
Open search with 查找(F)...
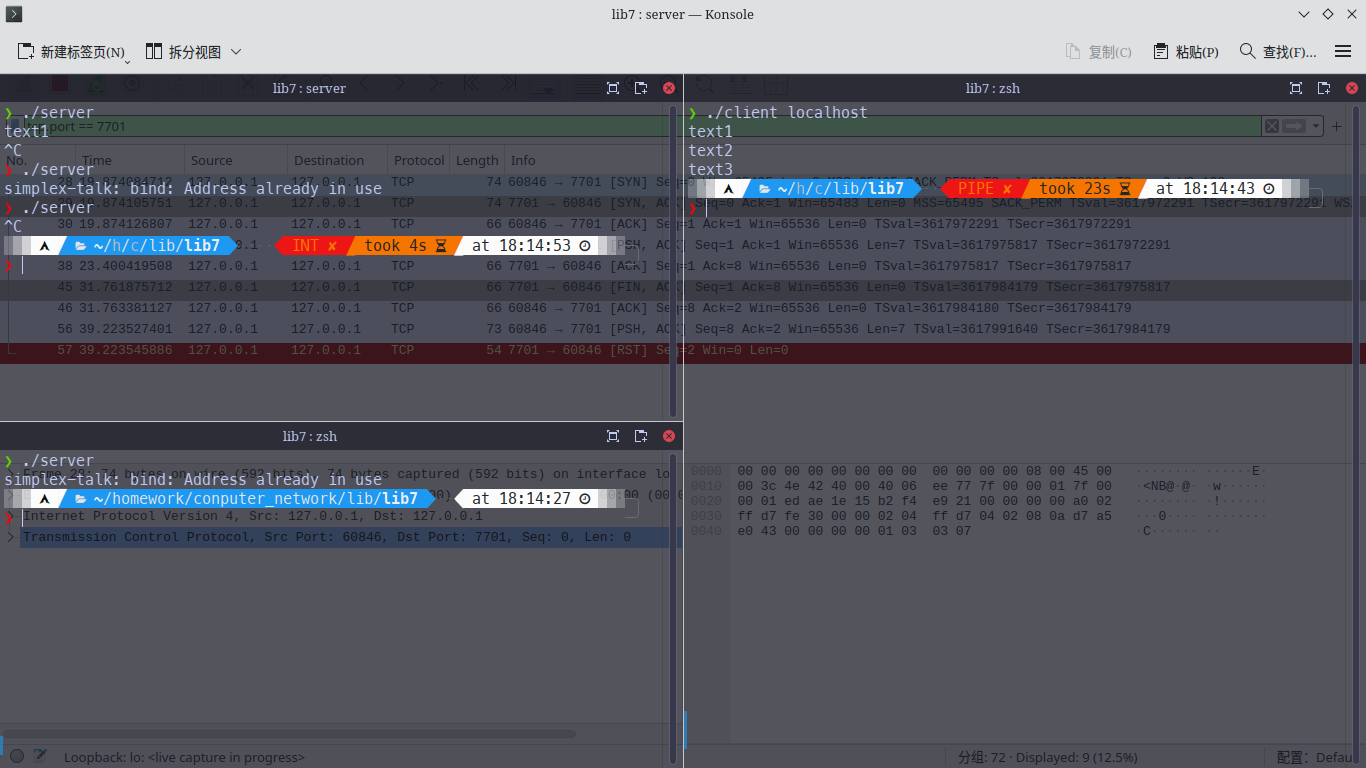[1277, 52]
